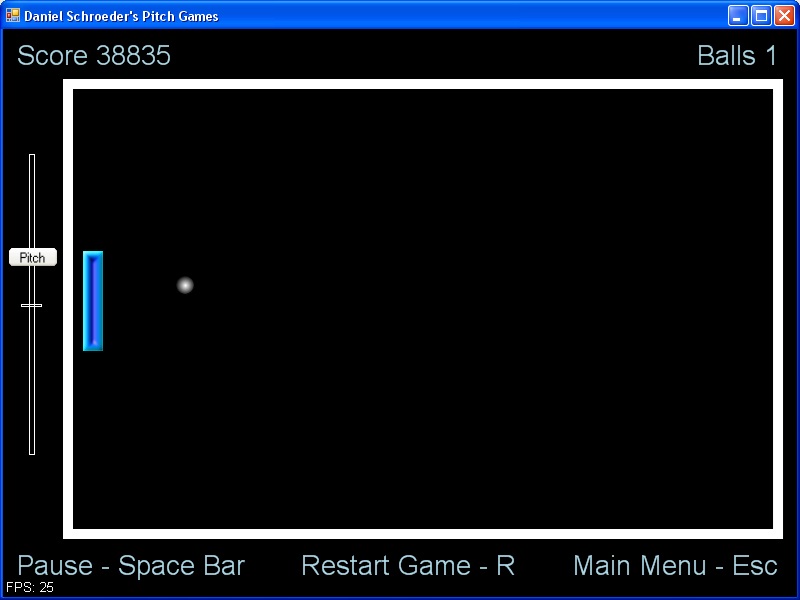The width and height of the screenshot is (800, 600).
Task: Minimize the Pitch Games window
Action: click(737, 16)
